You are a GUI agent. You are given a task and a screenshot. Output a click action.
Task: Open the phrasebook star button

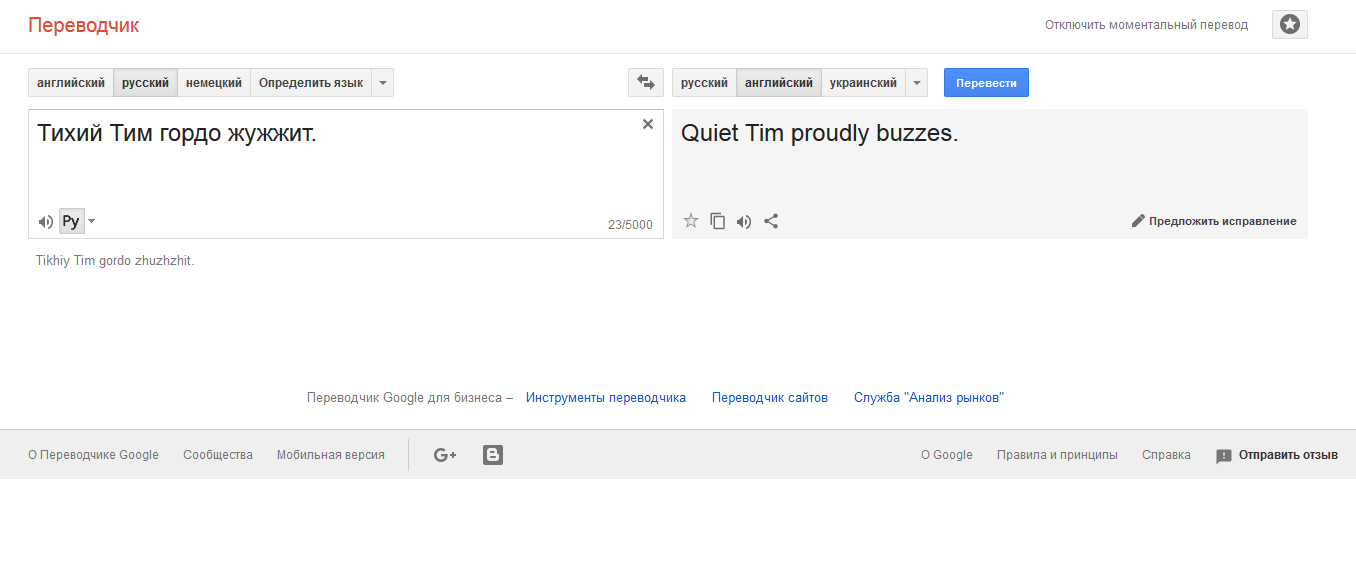(1289, 25)
